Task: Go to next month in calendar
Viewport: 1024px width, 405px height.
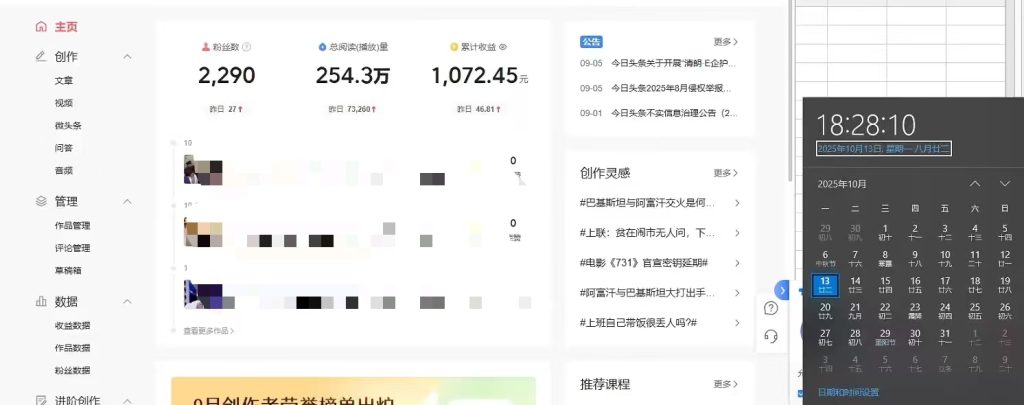Action: click(1004, 184)
